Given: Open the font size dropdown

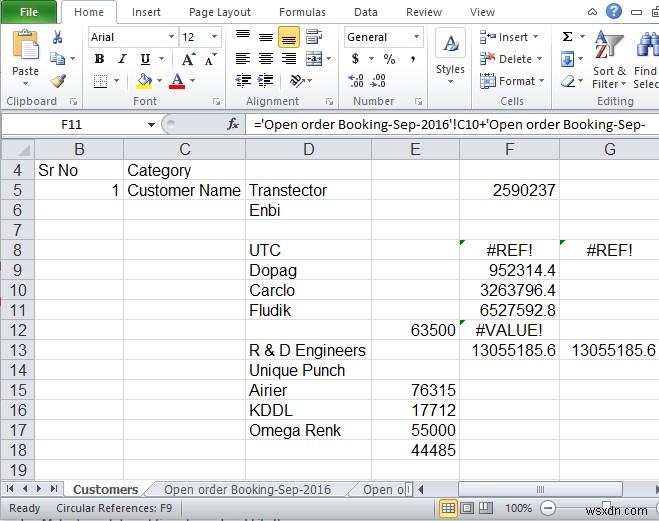Looking at the screenshot, I should (x=214, y=37).
